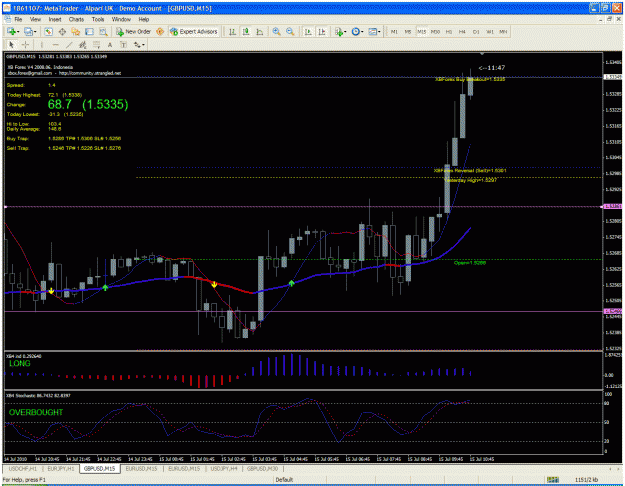Click the LONG indicator label
The image size is (625, 486).
(20, 364)
